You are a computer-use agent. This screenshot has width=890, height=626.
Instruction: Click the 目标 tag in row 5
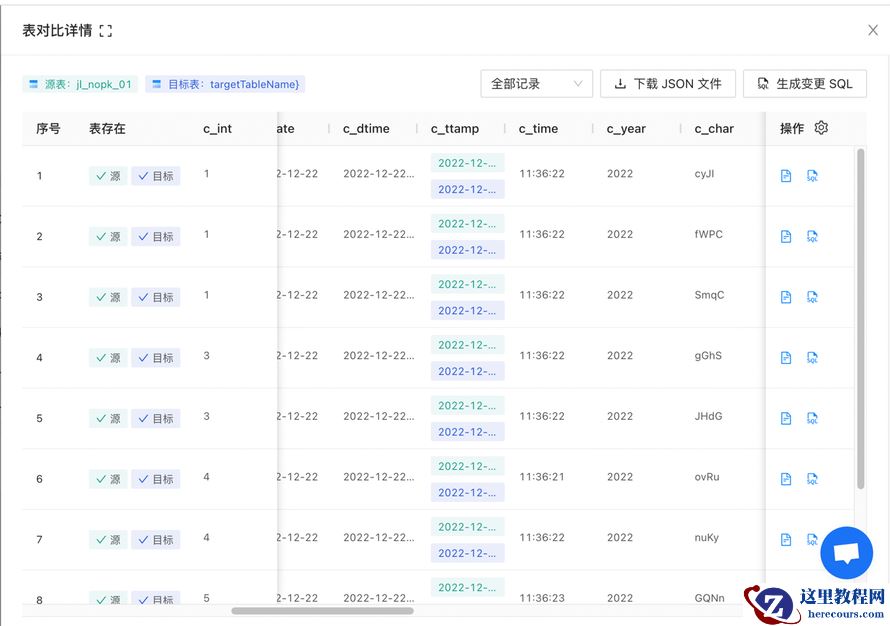tap(156, 419)
